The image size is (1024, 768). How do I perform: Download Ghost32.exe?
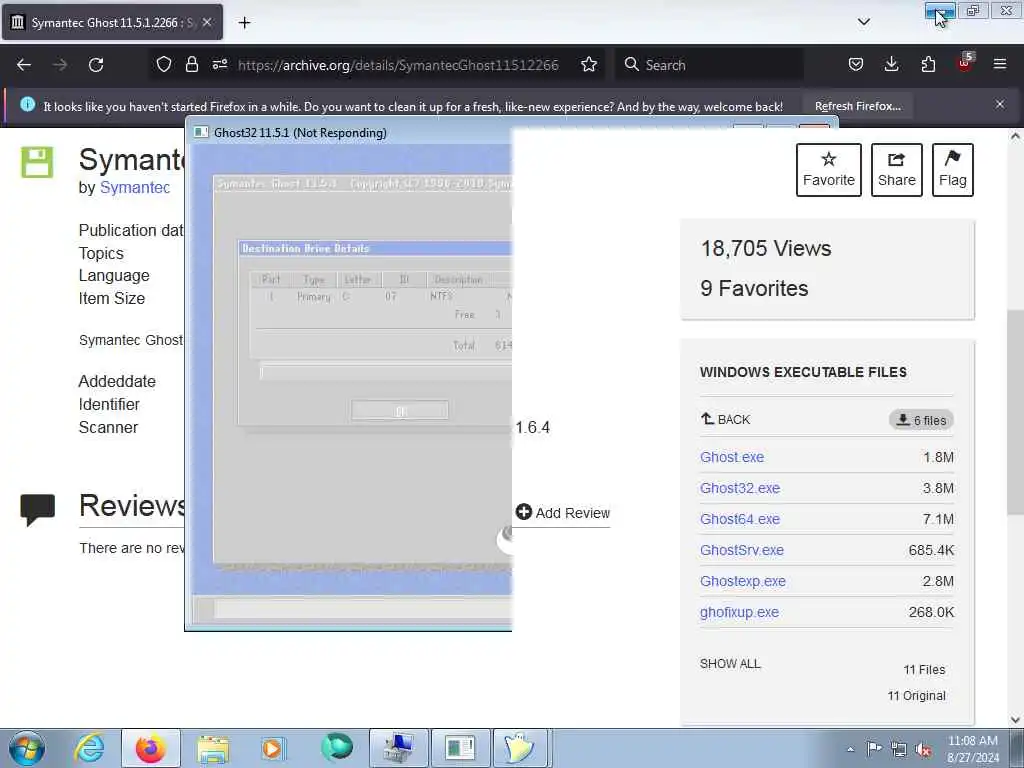pos(740,488)
